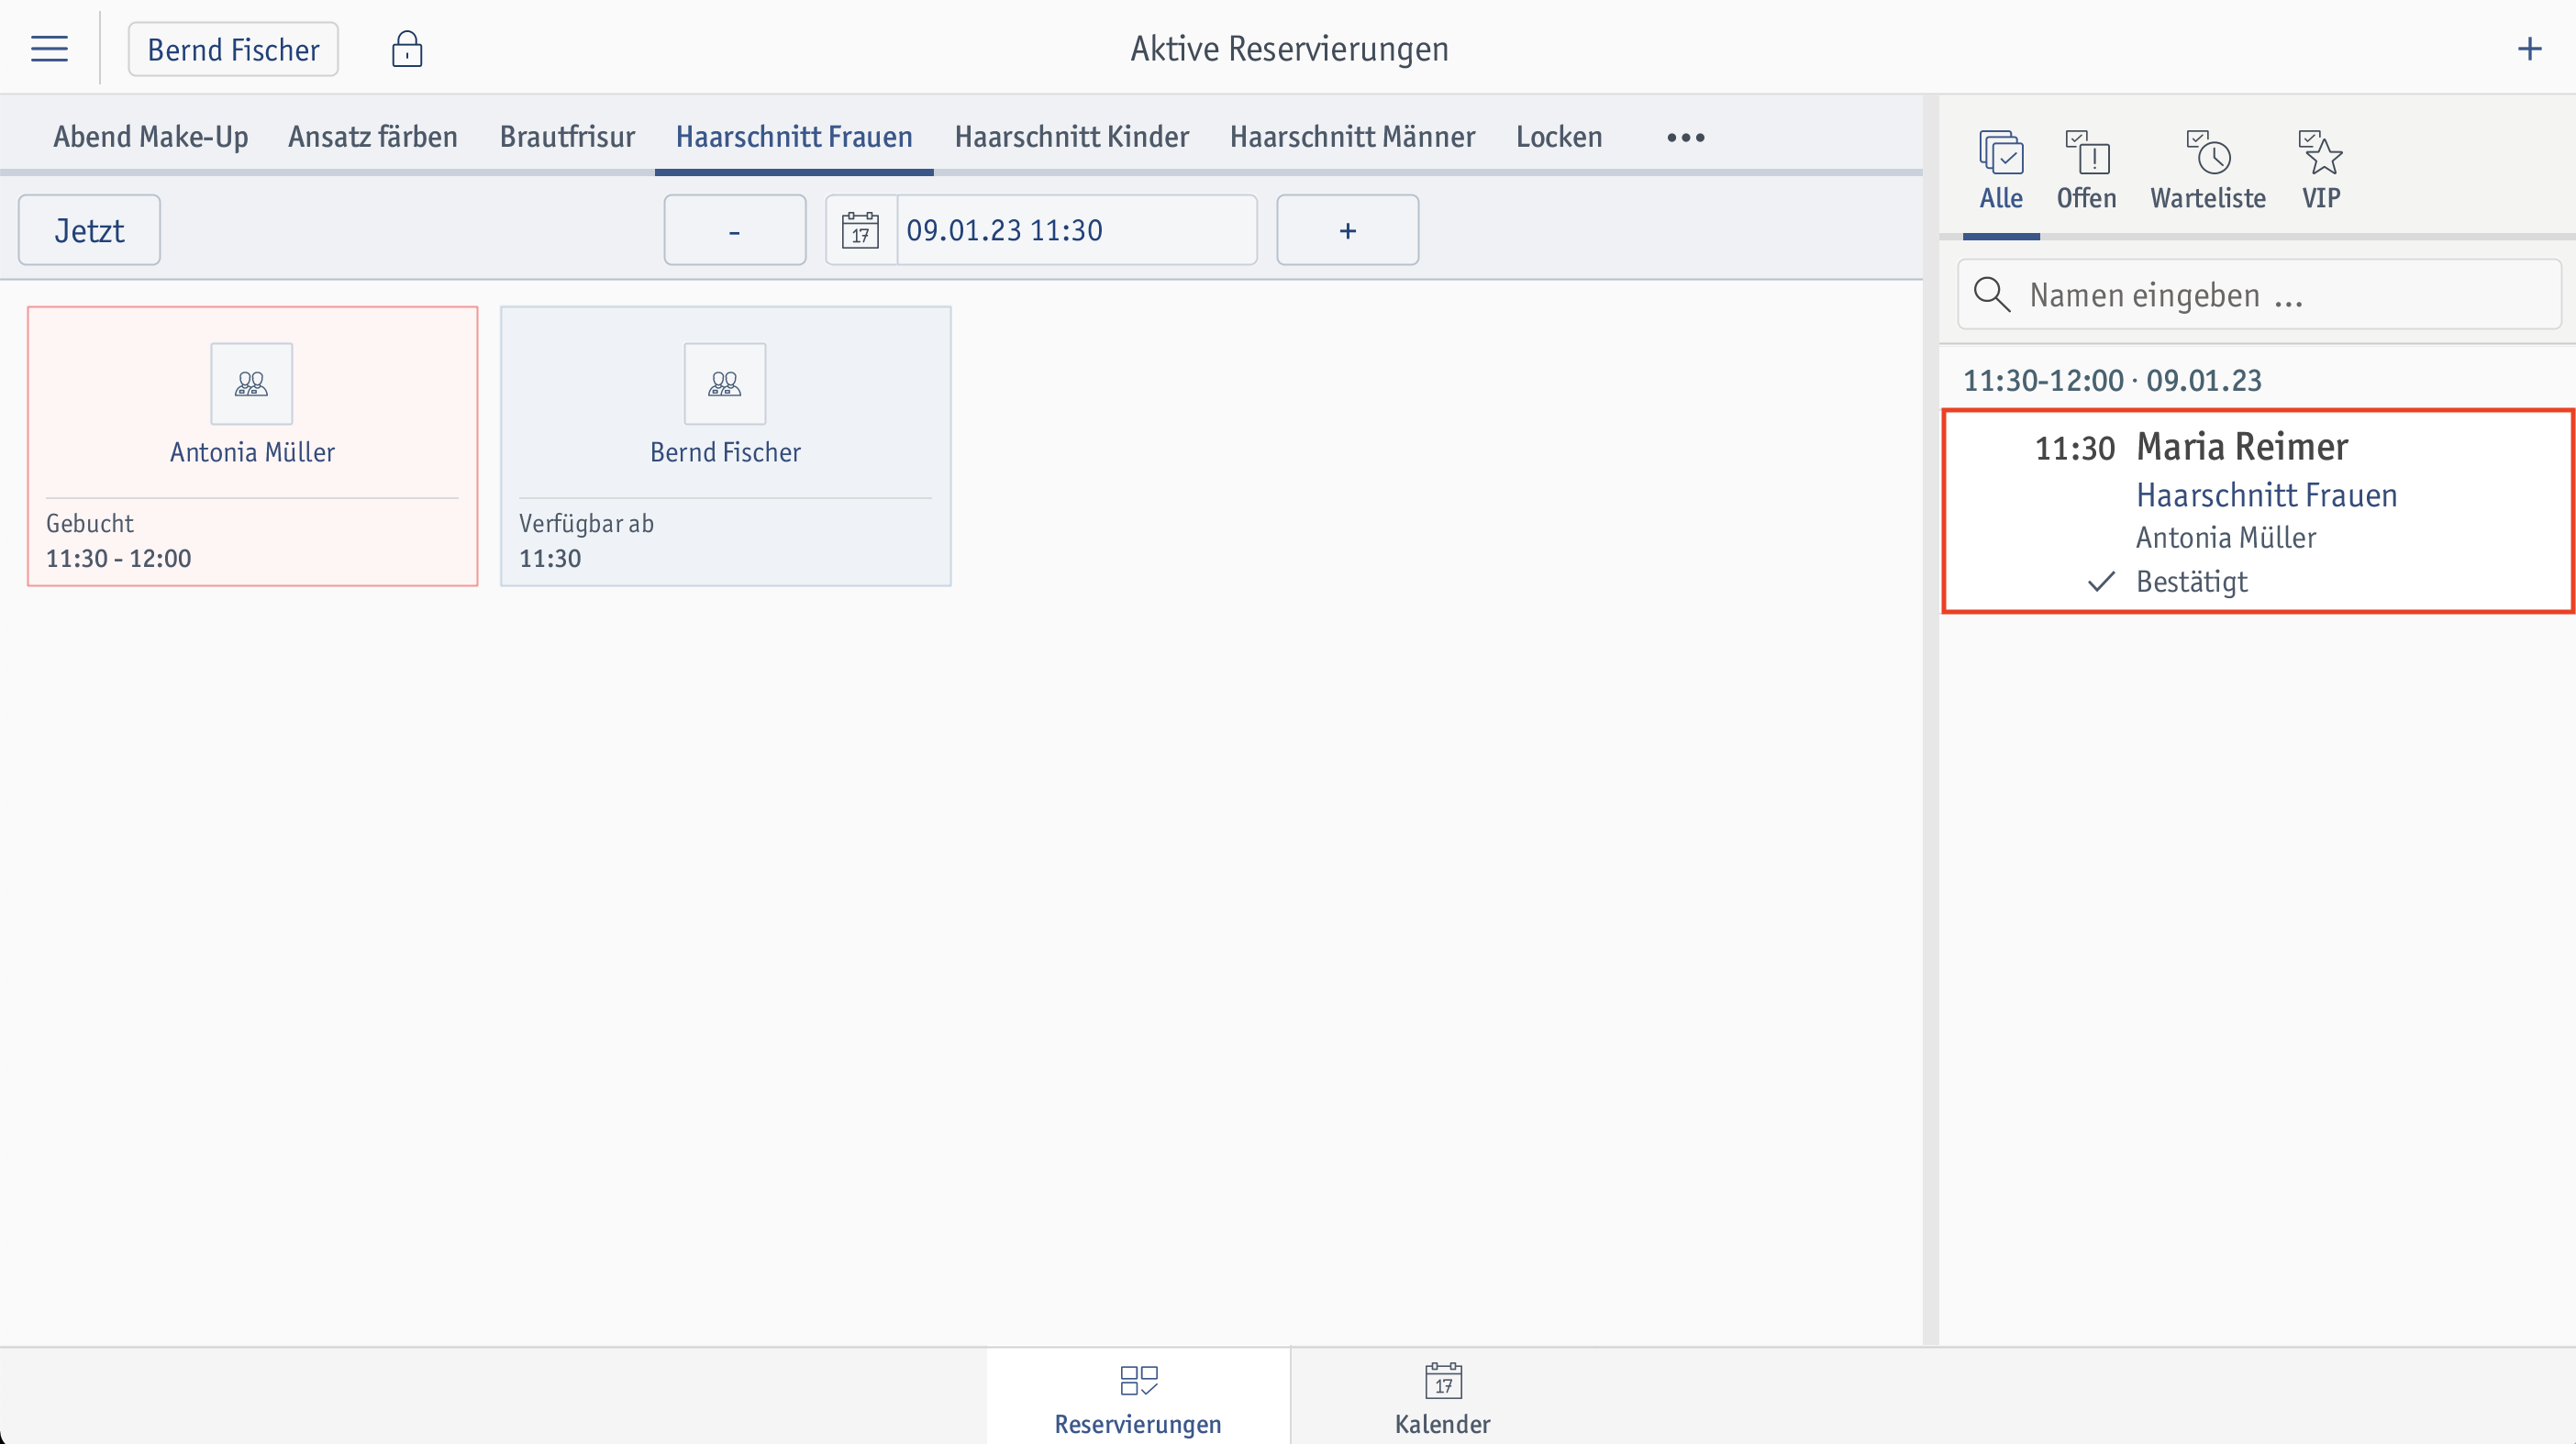Step time forward with plus button
This screenshot has width=2576, height=1444.
pyautogui.click(x=1348, y=230)
